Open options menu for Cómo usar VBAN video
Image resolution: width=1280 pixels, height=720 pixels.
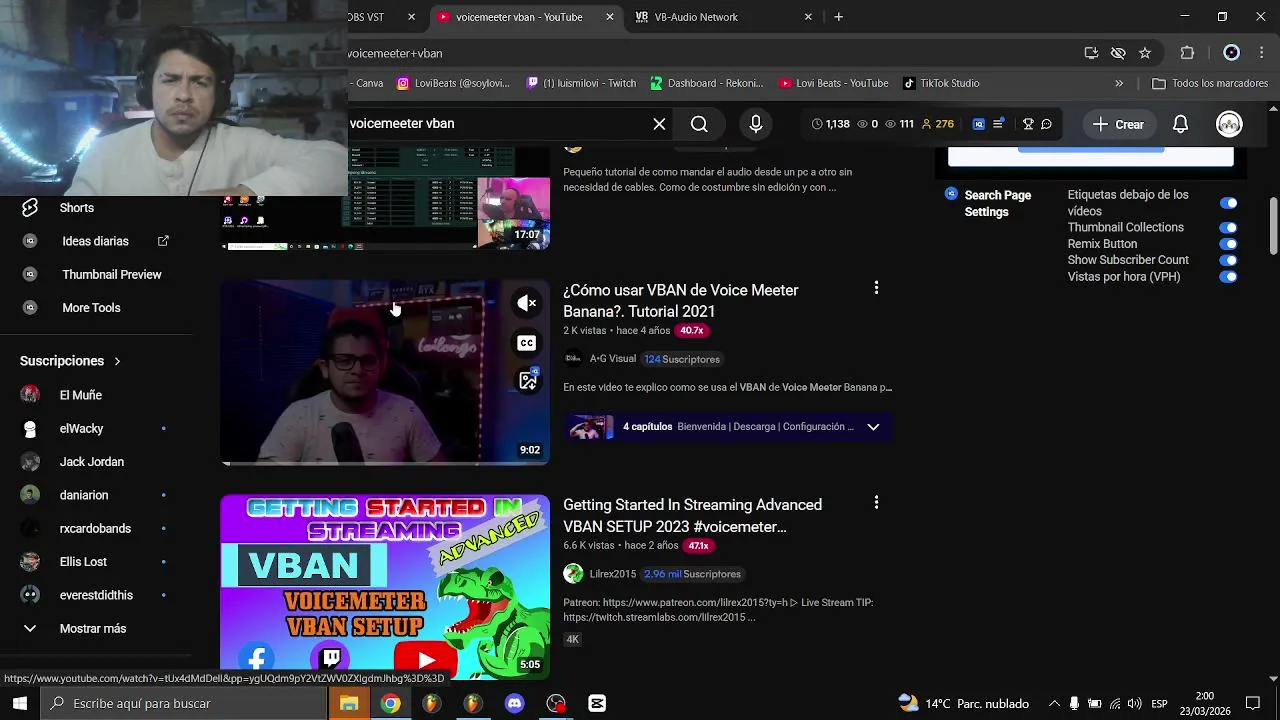pos(876,288)
